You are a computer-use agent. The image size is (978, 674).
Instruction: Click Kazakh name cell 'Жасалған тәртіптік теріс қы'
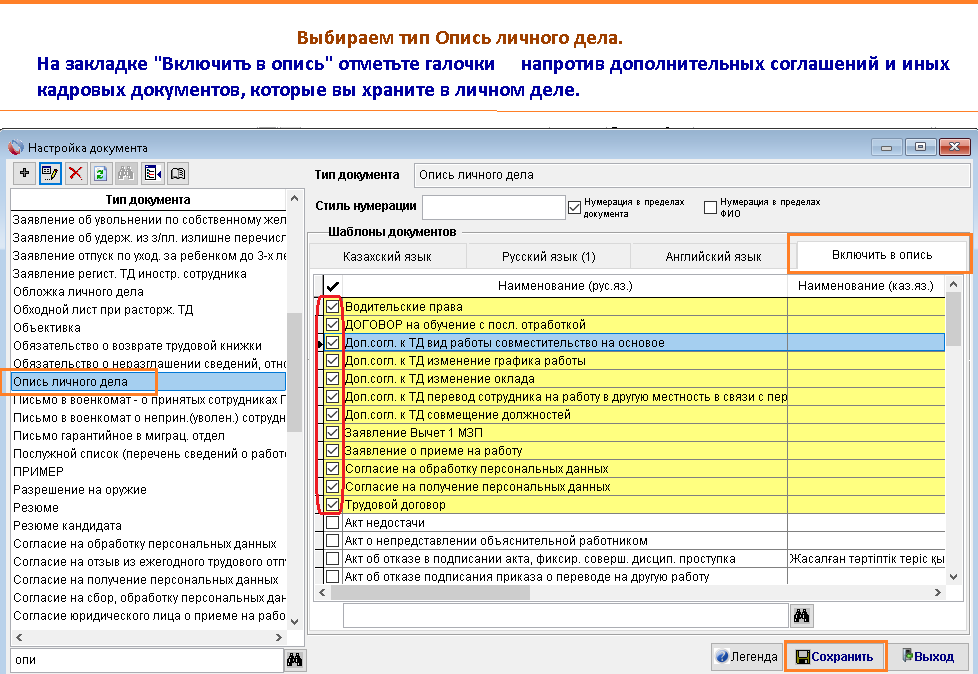[x=866, y=559]
